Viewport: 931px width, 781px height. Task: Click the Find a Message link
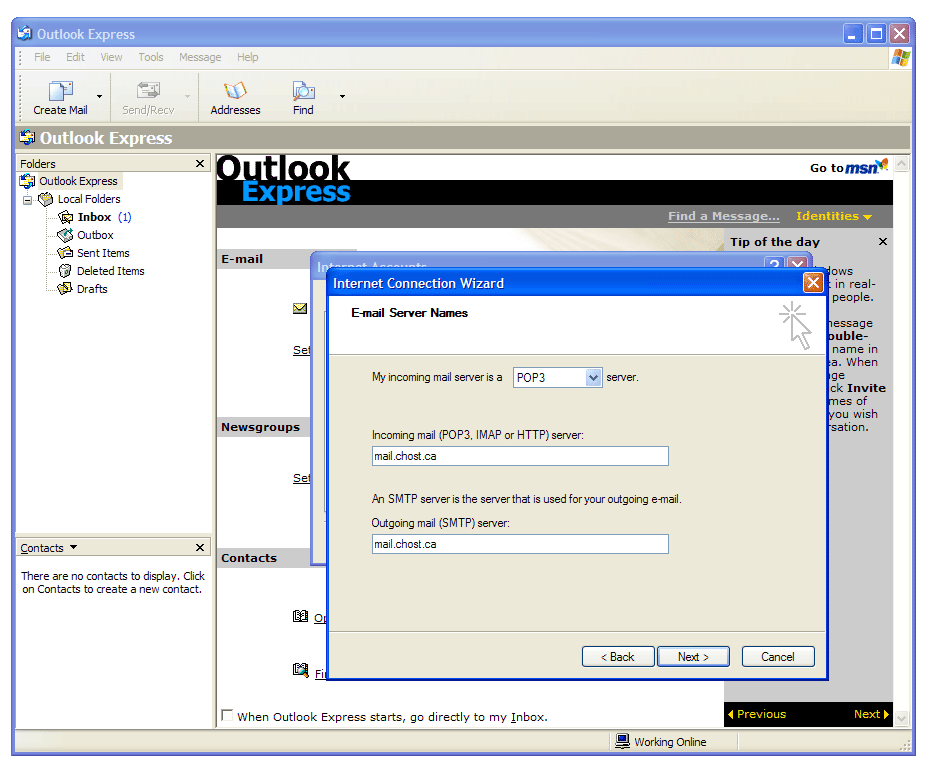724,216
